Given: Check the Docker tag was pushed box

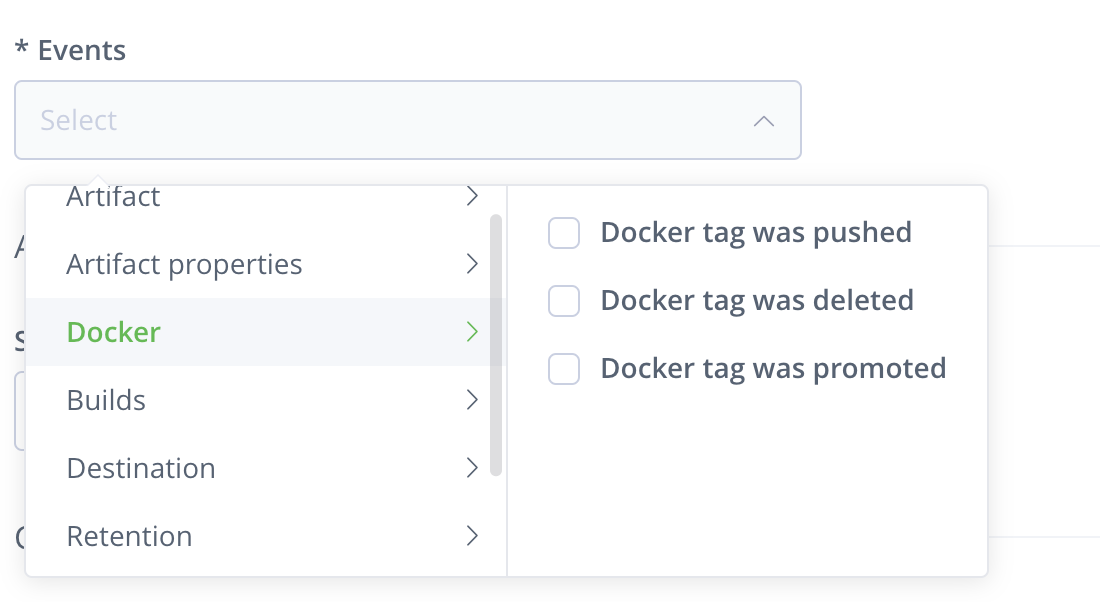Looking at the screenshot, I should 564,233.
